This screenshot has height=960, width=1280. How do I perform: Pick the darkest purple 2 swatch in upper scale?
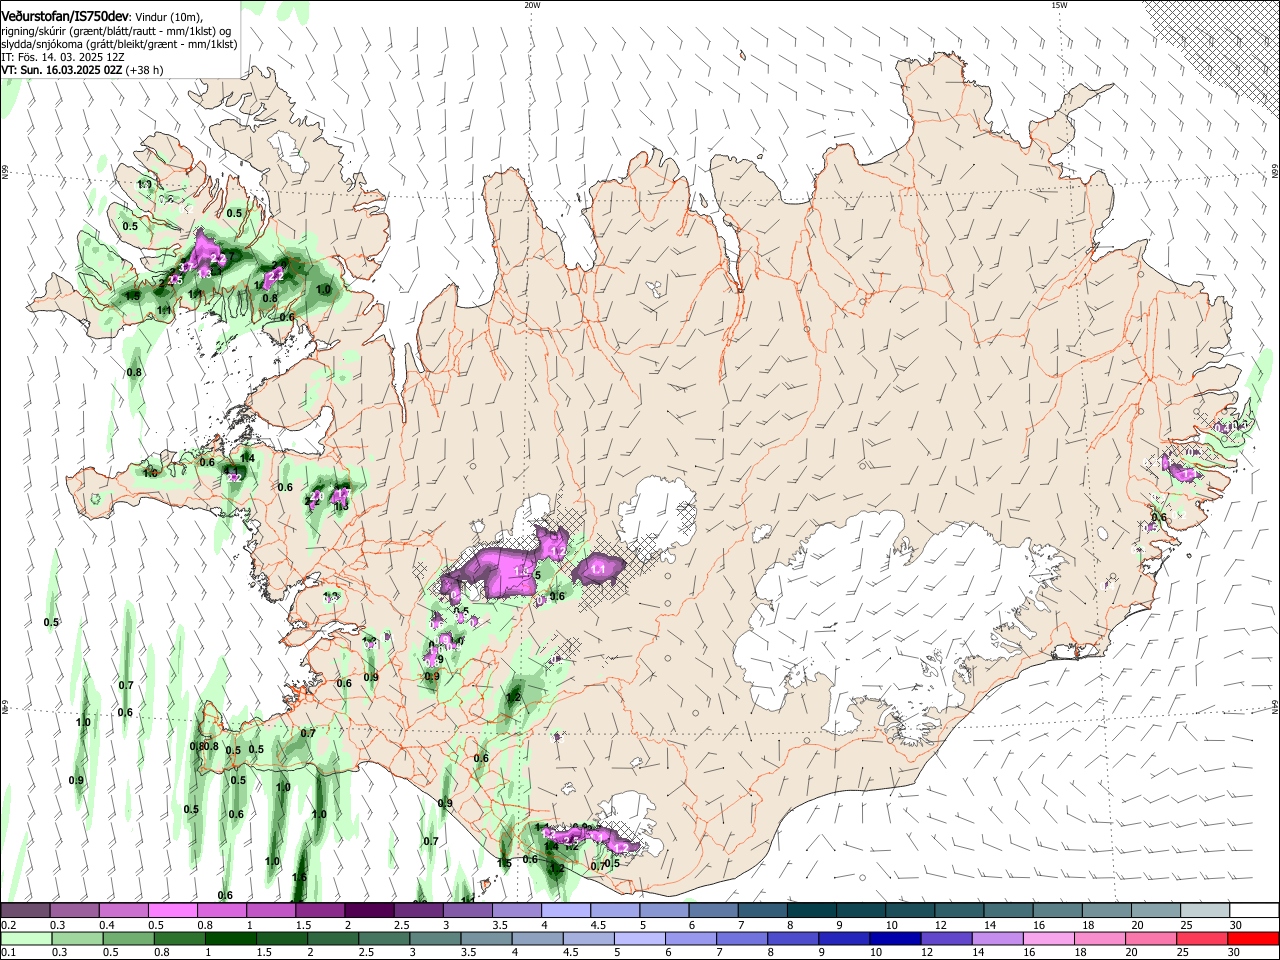[368, 911]
